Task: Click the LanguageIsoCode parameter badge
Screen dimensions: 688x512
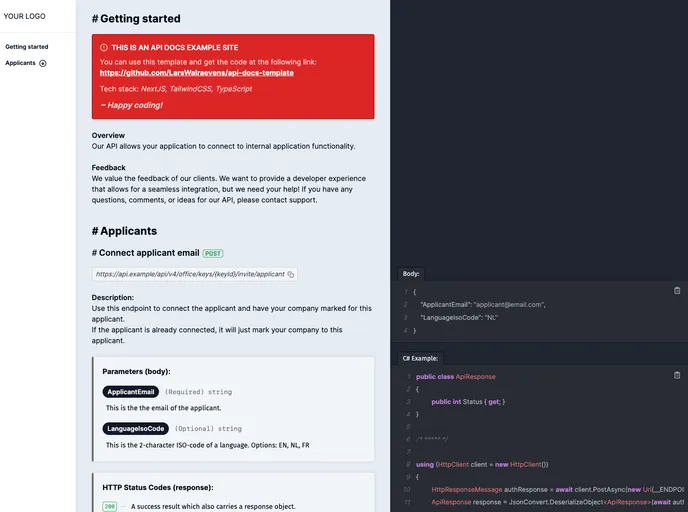Action: coord(134,428)
